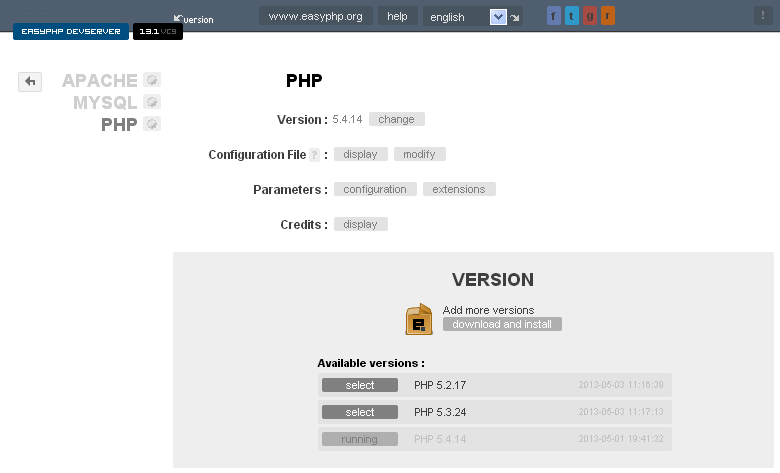Click the running button for PHP 5.4.14
780x473 pixels.
click(360, 439)
